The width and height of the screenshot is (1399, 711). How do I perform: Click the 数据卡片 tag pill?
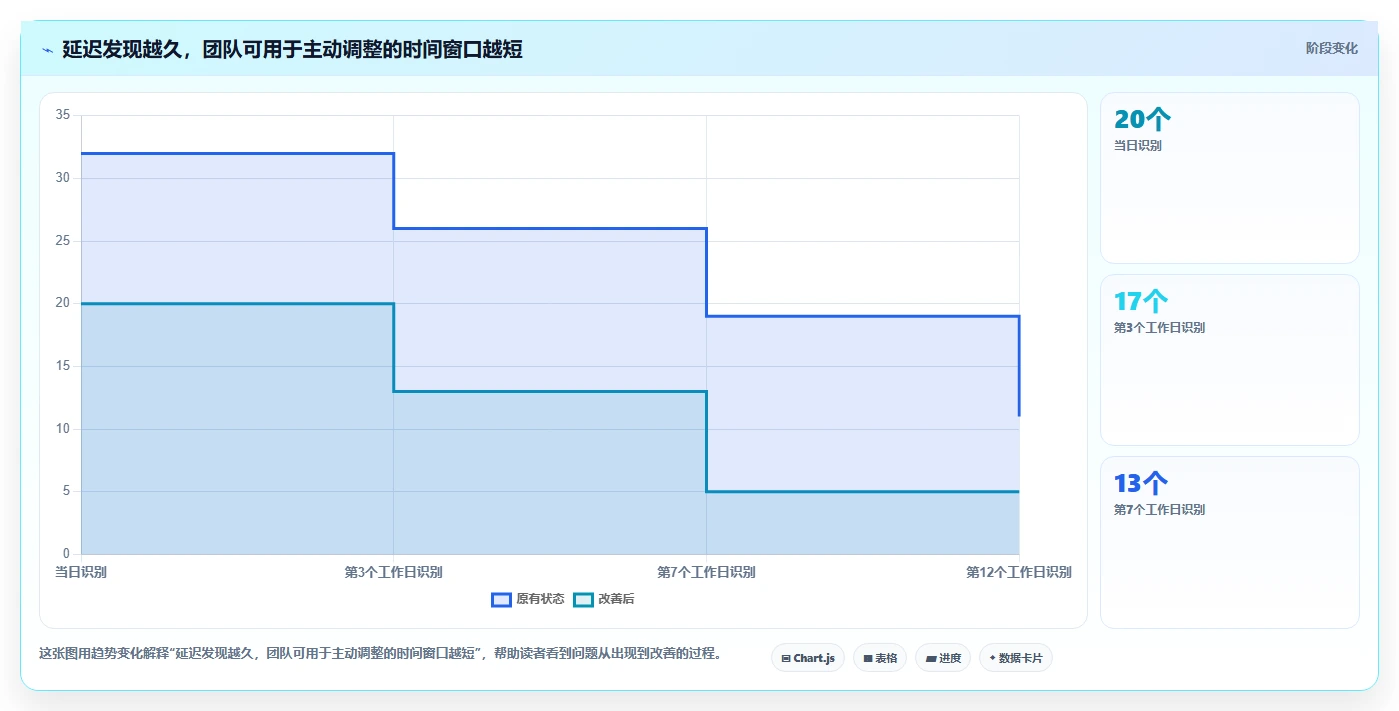1016,658
